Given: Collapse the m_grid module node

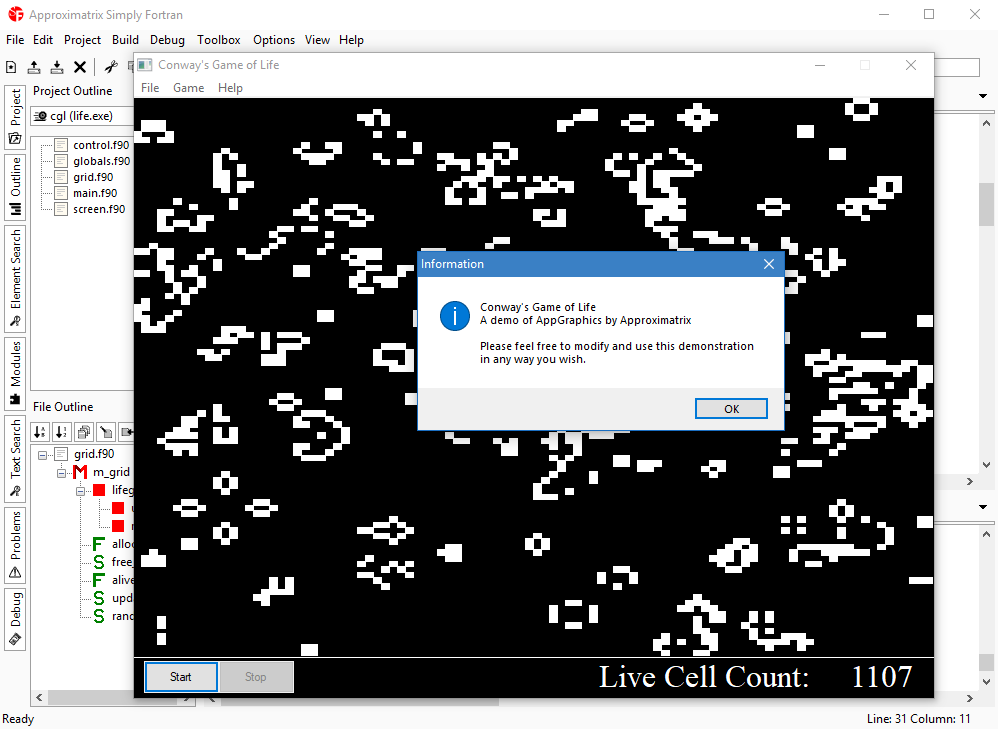Looking at the screenshot, I should click(62, 472).
